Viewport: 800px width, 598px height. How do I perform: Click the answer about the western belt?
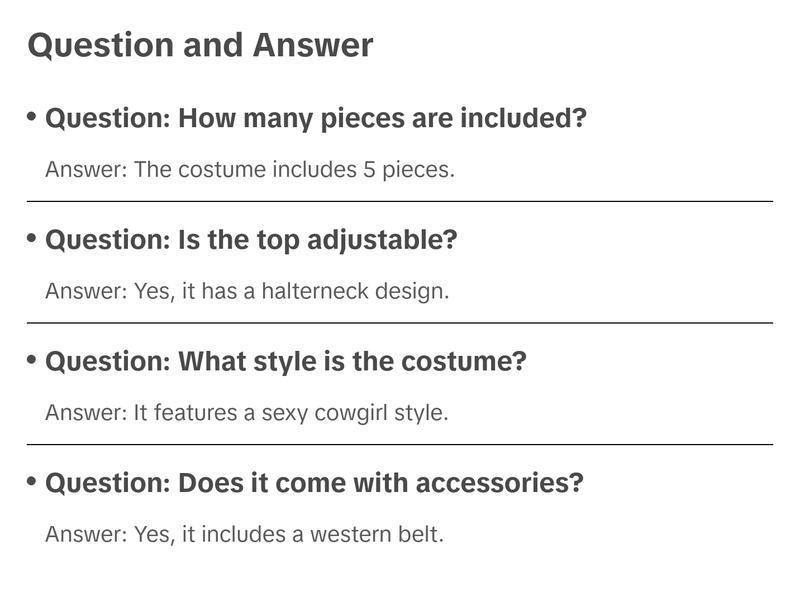point(244,535)
